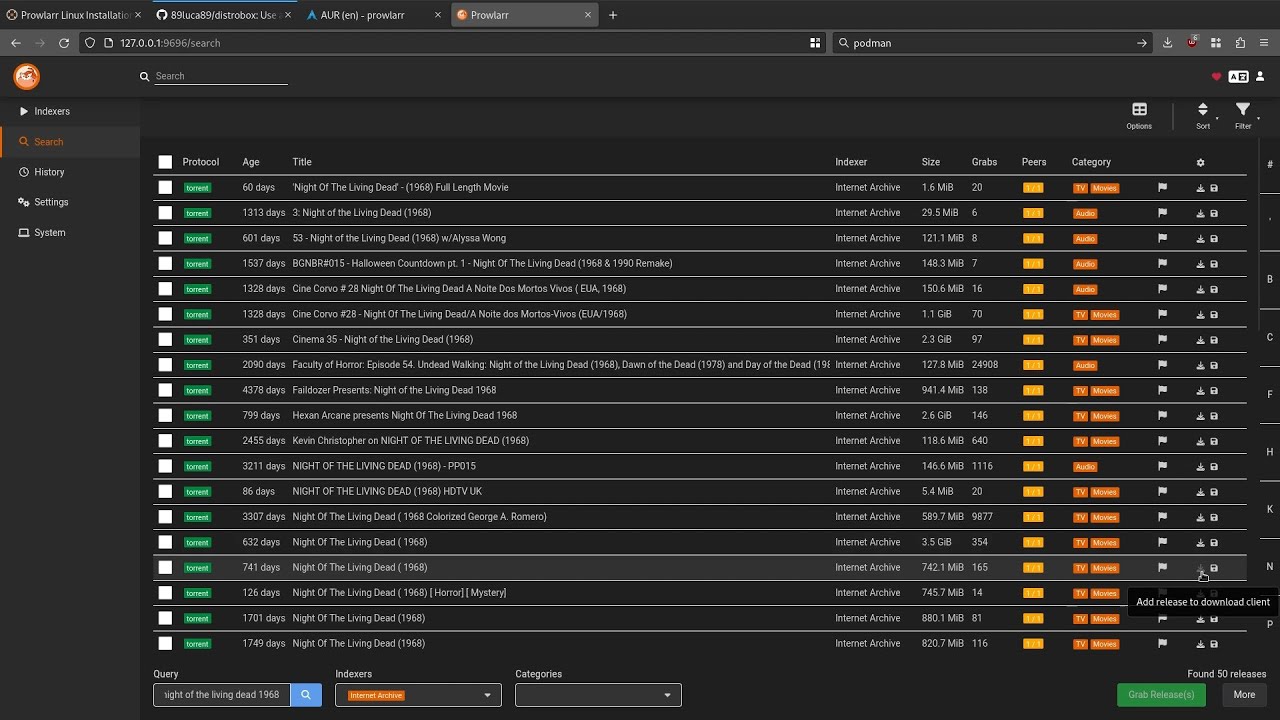The height and width of the screenshot is (720, 1280).
Task: Check the 'Full Length Movie' row checkbox
Action: (x=165, y=187)
